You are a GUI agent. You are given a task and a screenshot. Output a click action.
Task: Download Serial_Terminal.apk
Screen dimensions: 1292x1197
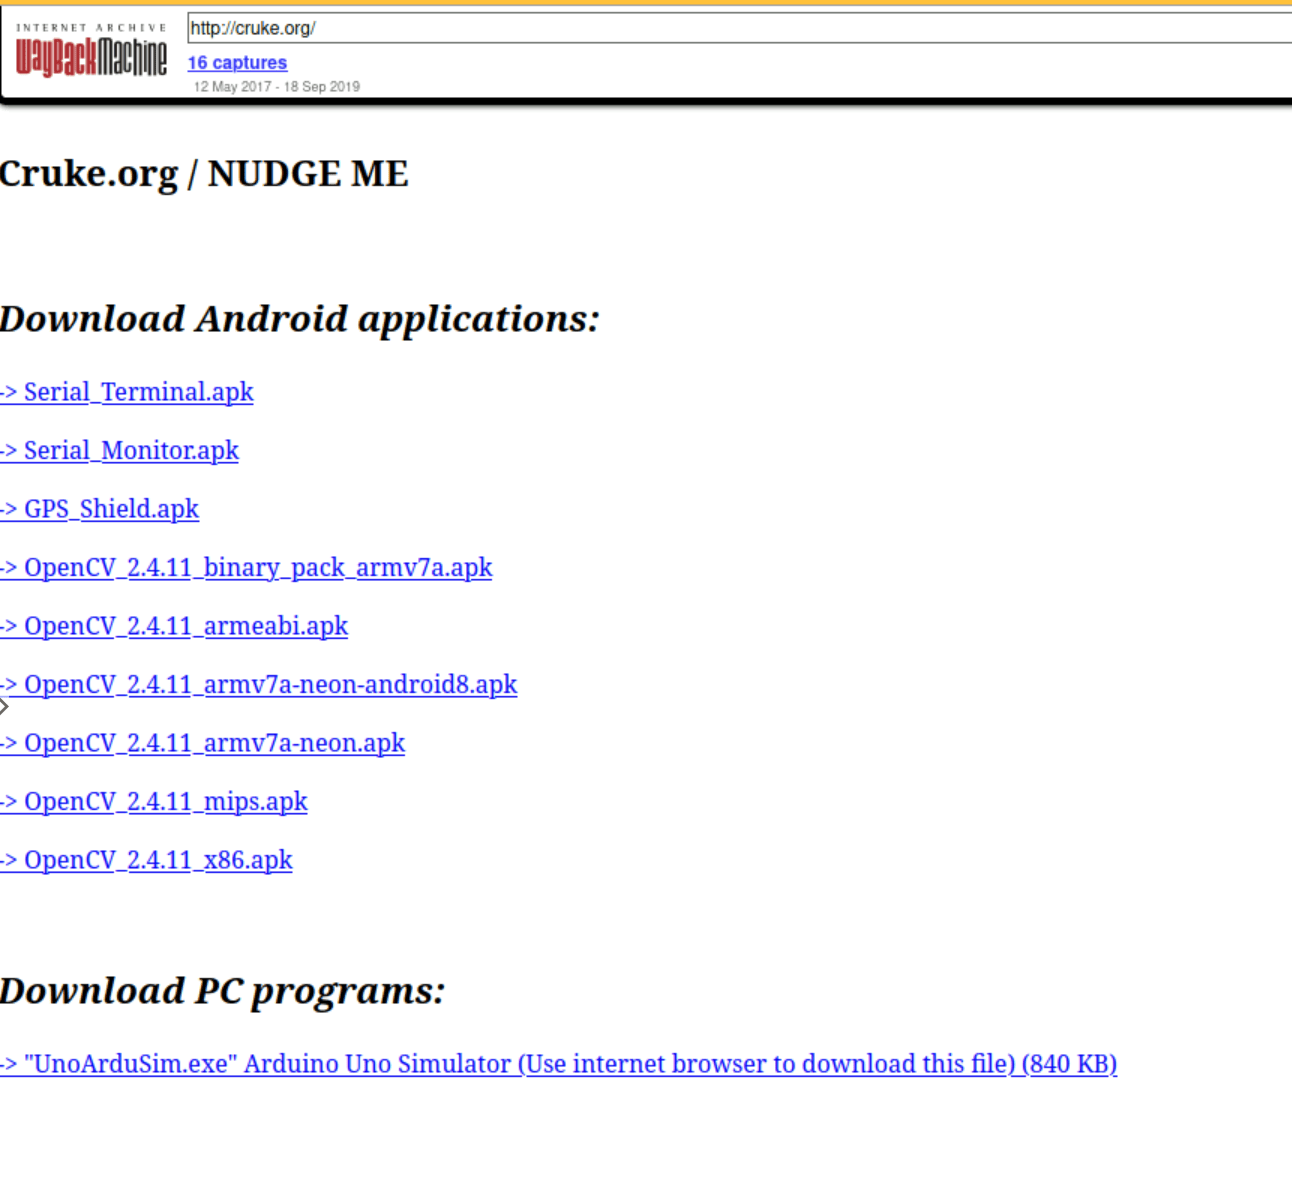click(127, 392)
